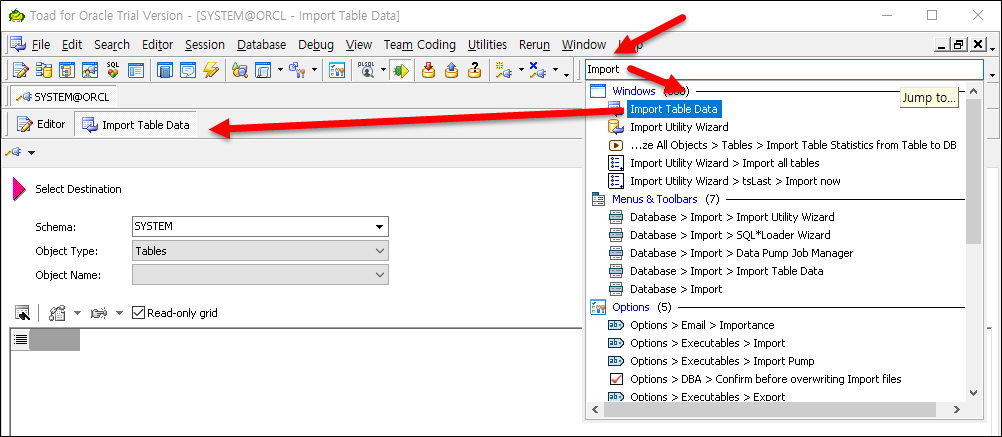
Task: Open dropdown arrow next to tools keys icon
Action: [314, 70]
